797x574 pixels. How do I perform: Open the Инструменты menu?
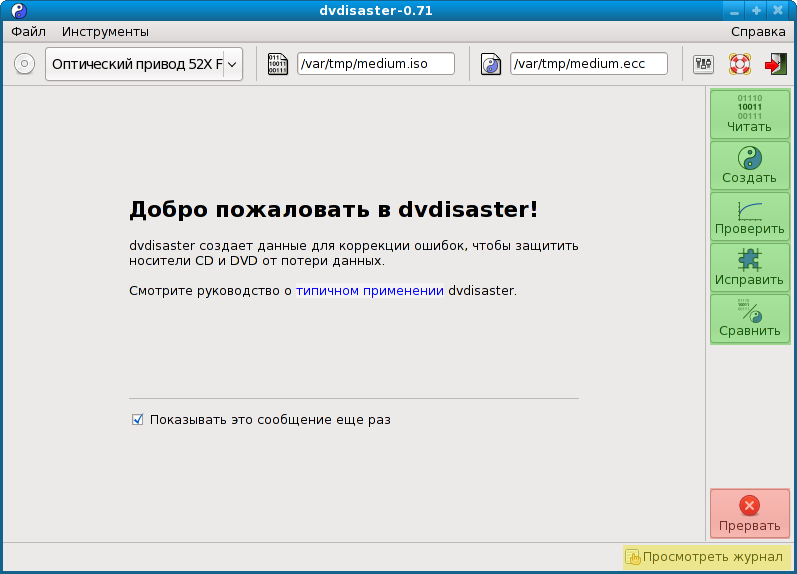click(105, 32)
